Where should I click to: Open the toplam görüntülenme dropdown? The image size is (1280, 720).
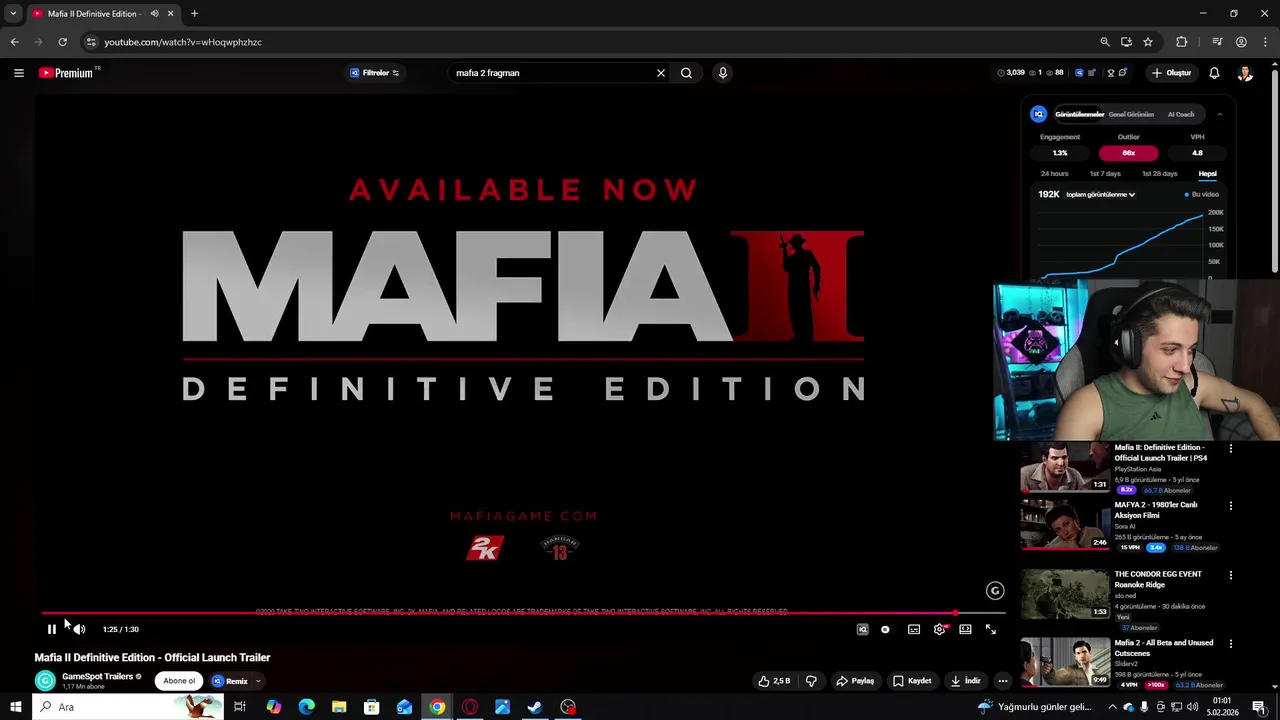[1100, 194]
